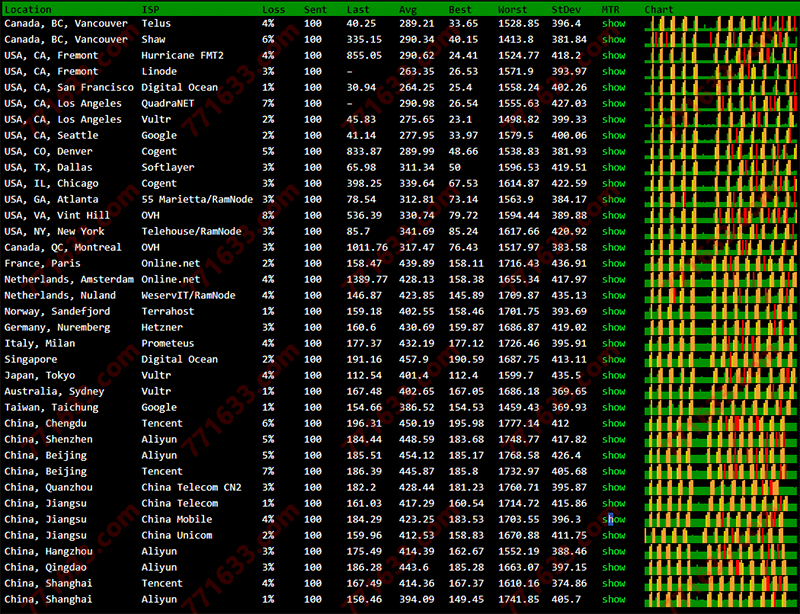Show MTR for Montreal OVH row

pyautogui.click(x=613, y=247)
